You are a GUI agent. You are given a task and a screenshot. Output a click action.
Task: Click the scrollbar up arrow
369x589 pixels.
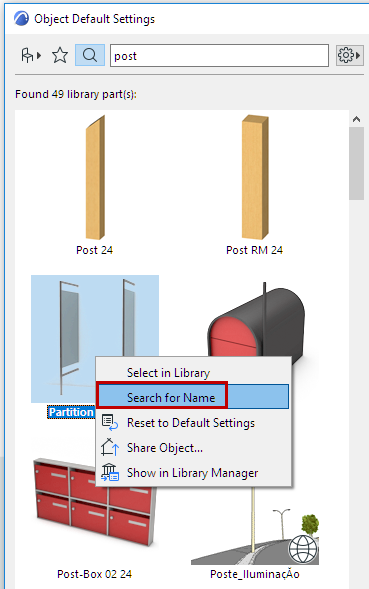coord(357,119)
